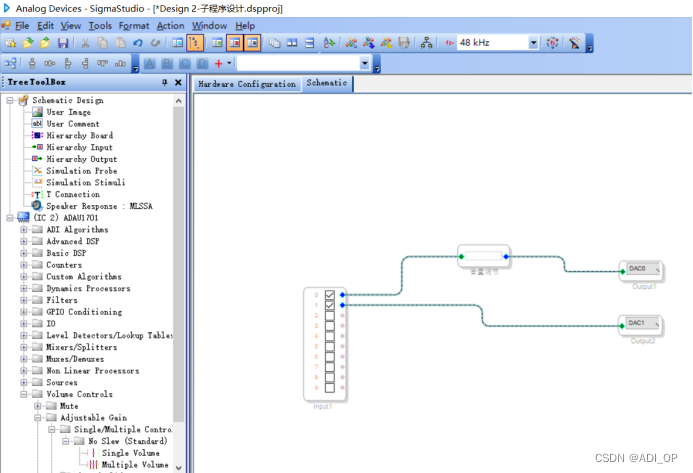Select Speaker Response : MLSSA item
Image resolution: width=693 pixels, height=473 pixels.
point(99,206)
